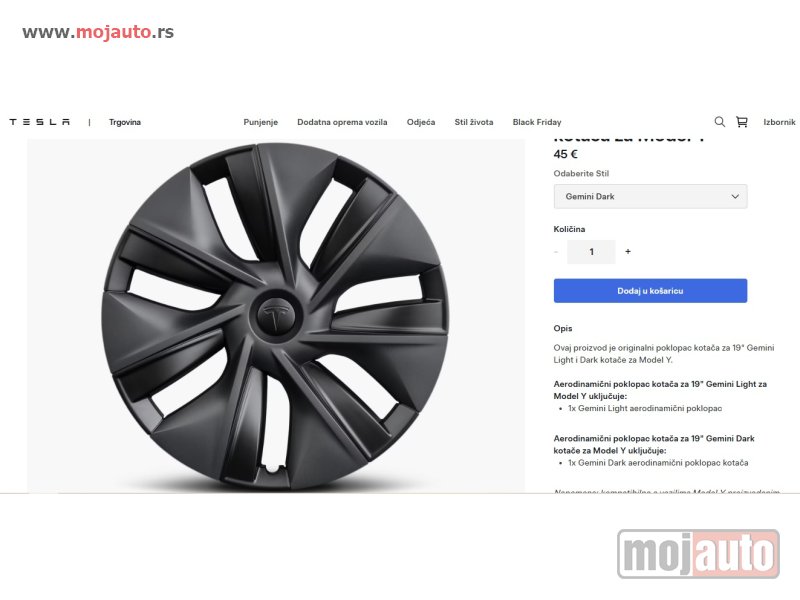
Task: Click the dropdown chevron arrow
Action: tap(735, 196)
